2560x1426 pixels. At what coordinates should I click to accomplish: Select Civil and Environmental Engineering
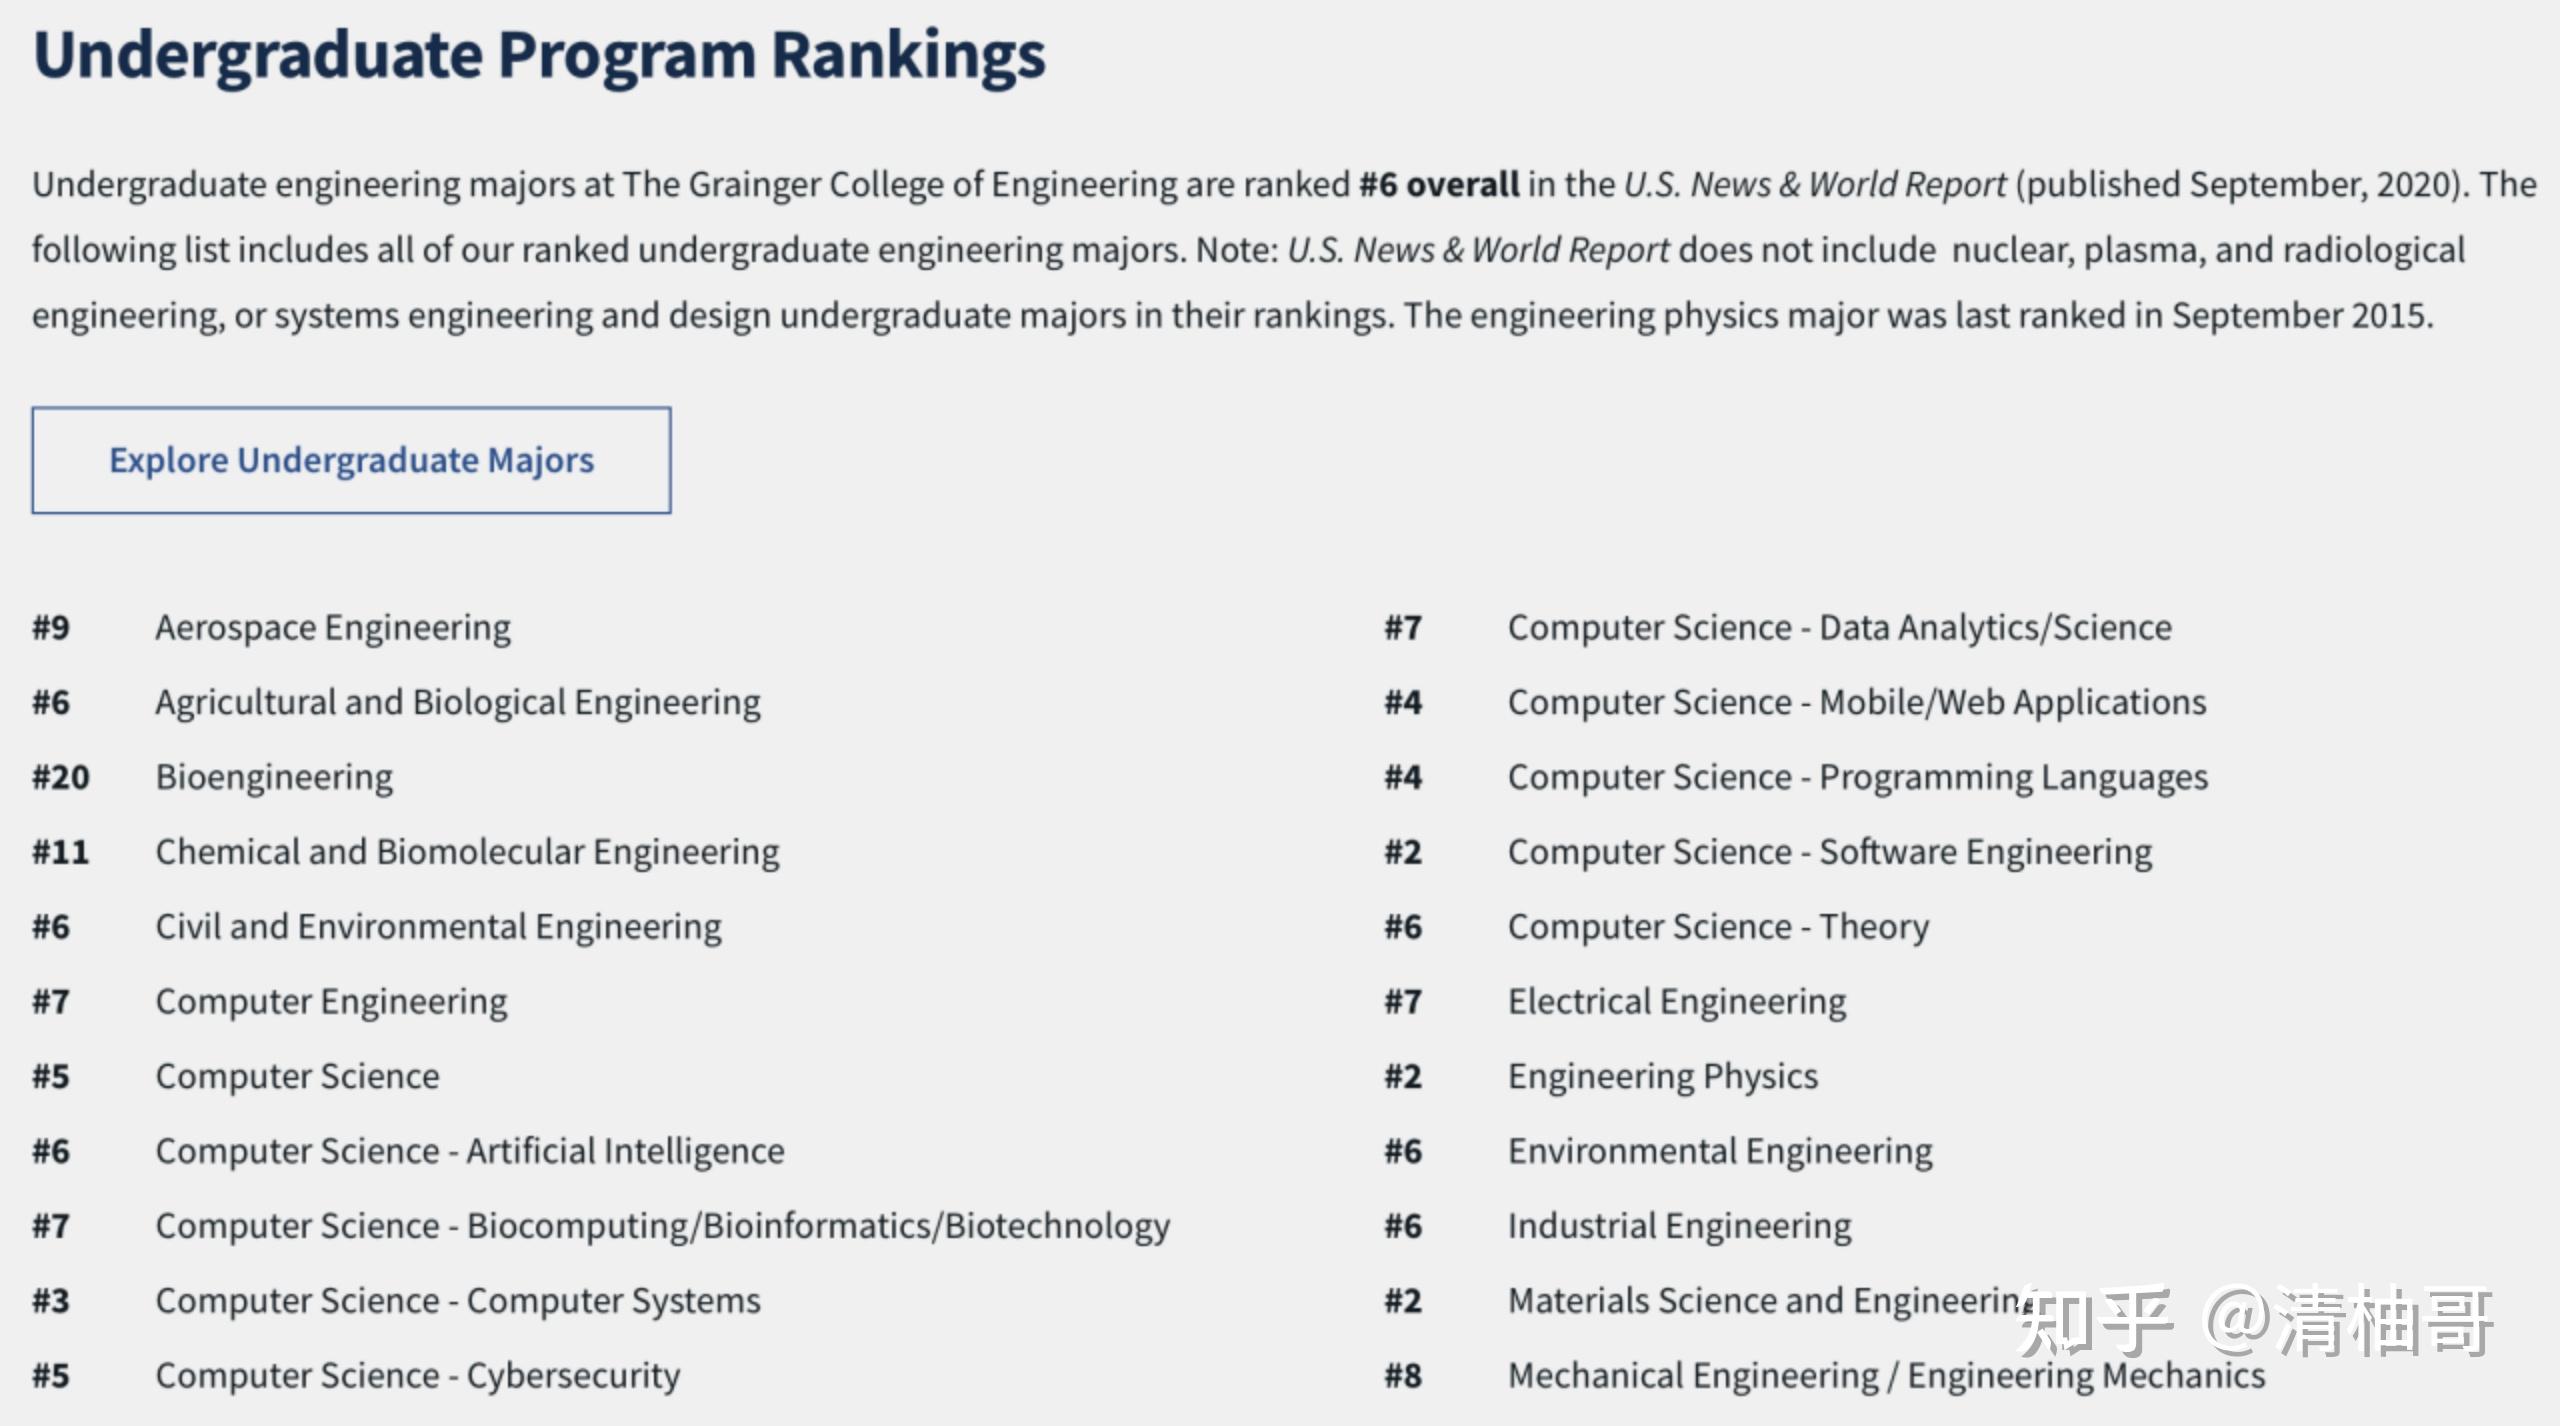pos(438,927)
